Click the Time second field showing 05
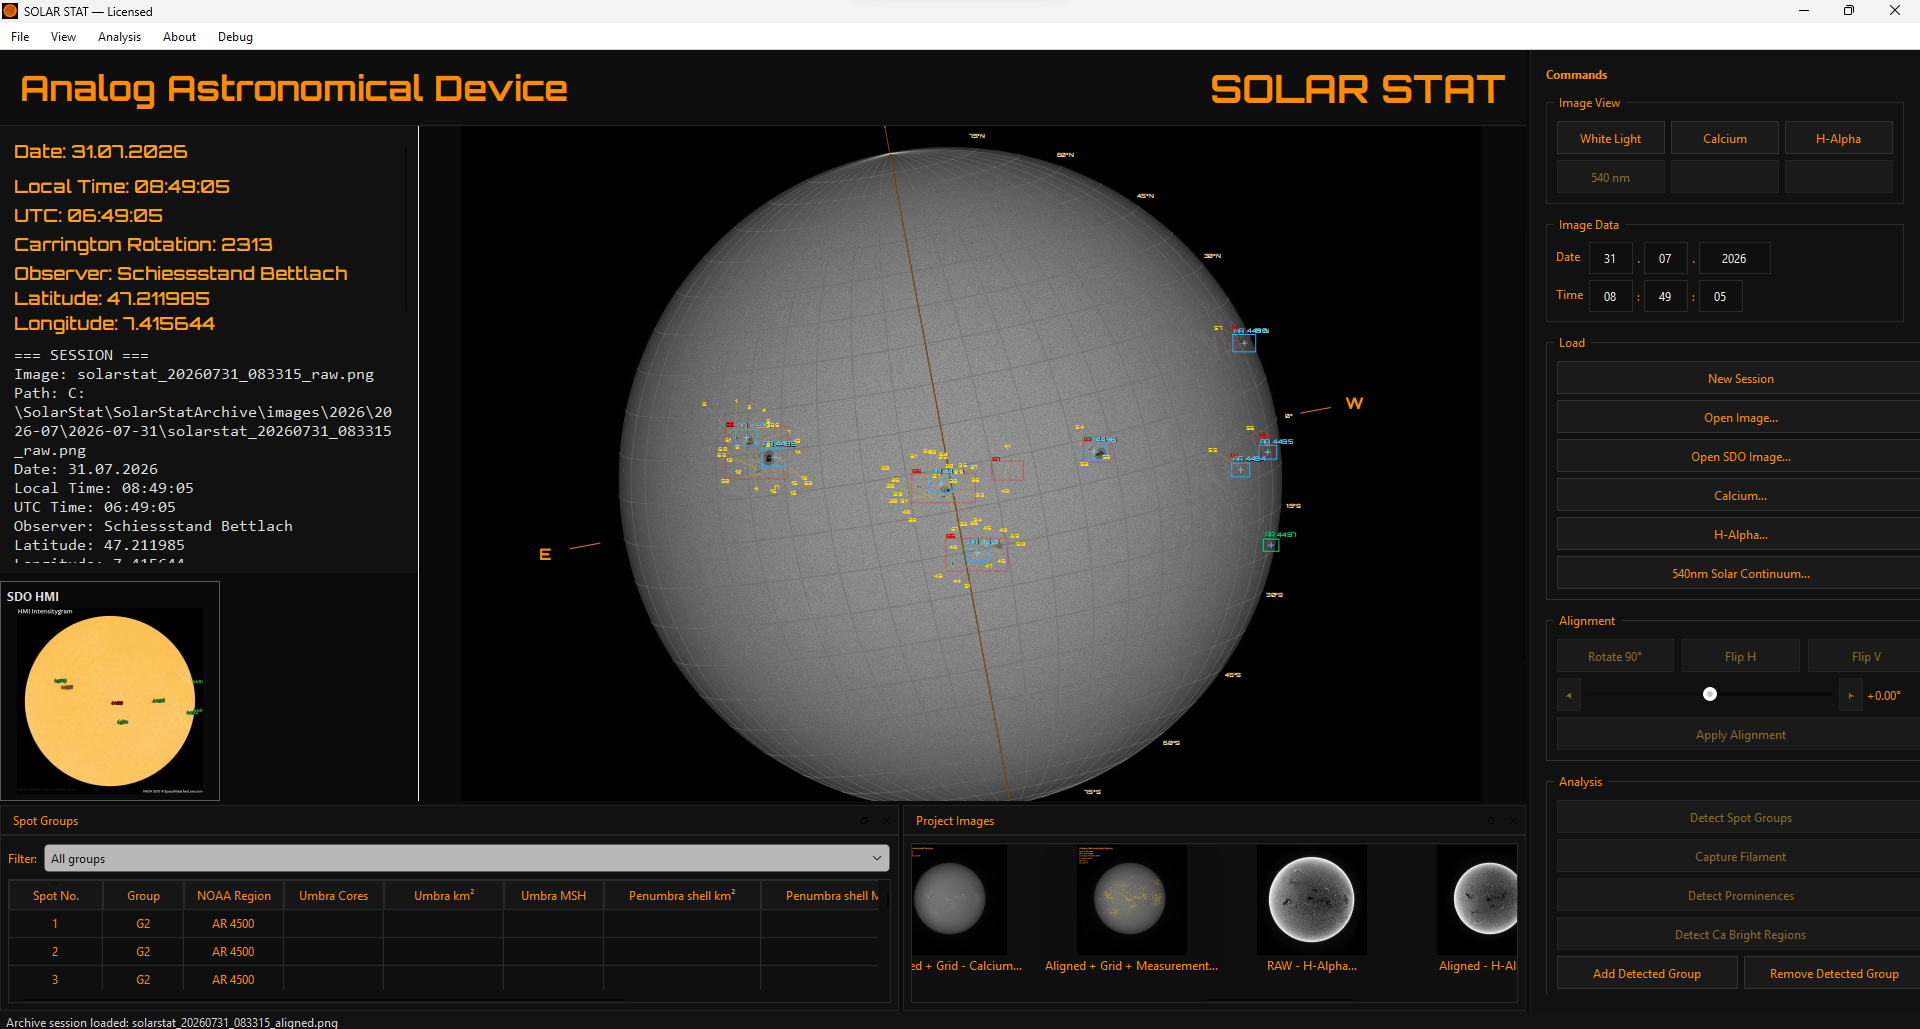The width and height of the screenshot is (1920, 1029). tap(1720, 296)
